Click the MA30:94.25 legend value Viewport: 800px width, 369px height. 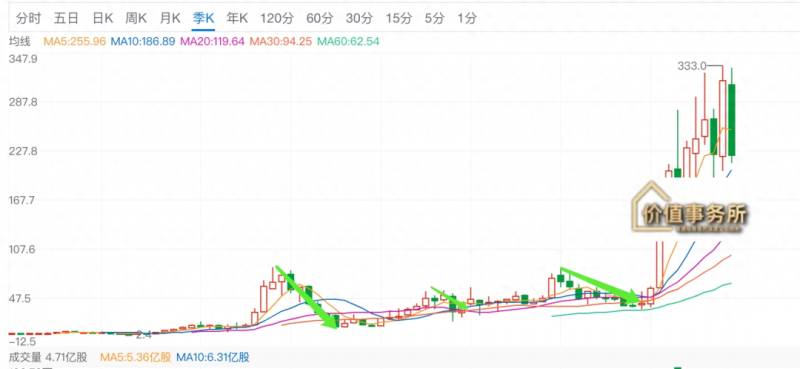tap(281, 41)
